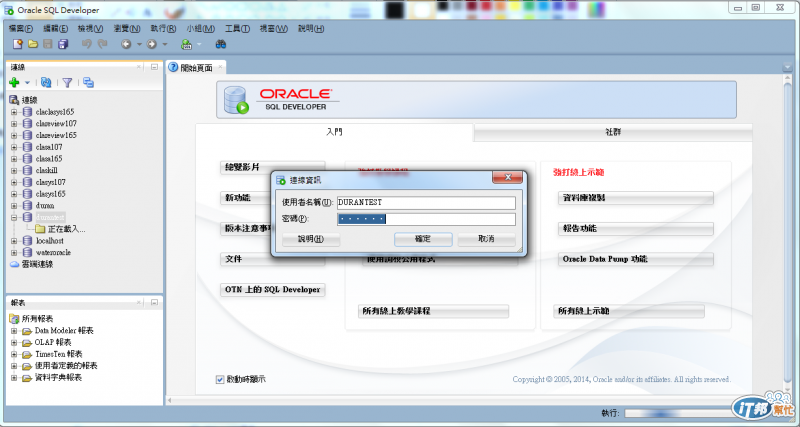Select the clasreview107 connection
Viewport: 800px width, 427px height.
coord(56,123)
